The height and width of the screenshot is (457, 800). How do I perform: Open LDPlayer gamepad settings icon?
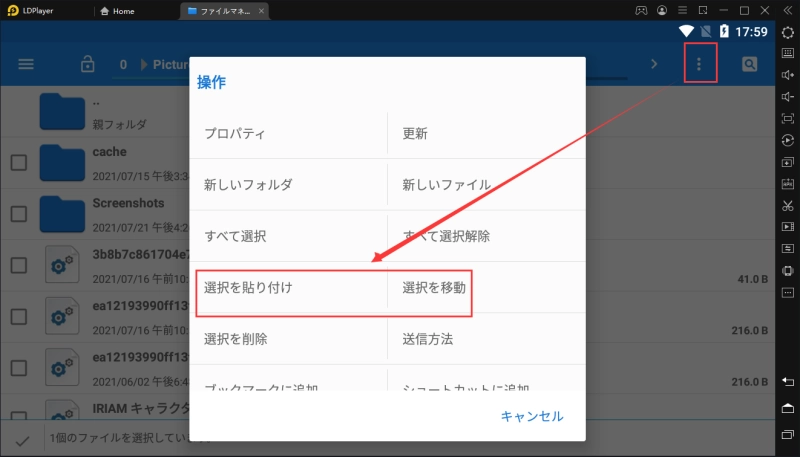coord(641,10)
